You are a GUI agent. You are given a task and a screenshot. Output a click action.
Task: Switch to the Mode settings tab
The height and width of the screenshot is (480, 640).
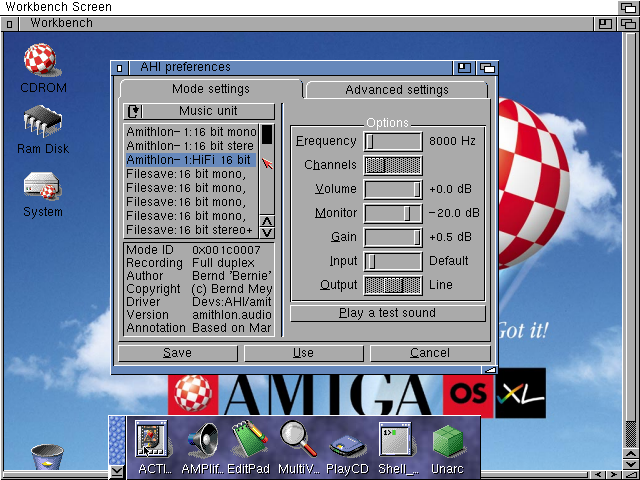pyautogui.click(x=211, y=89)
